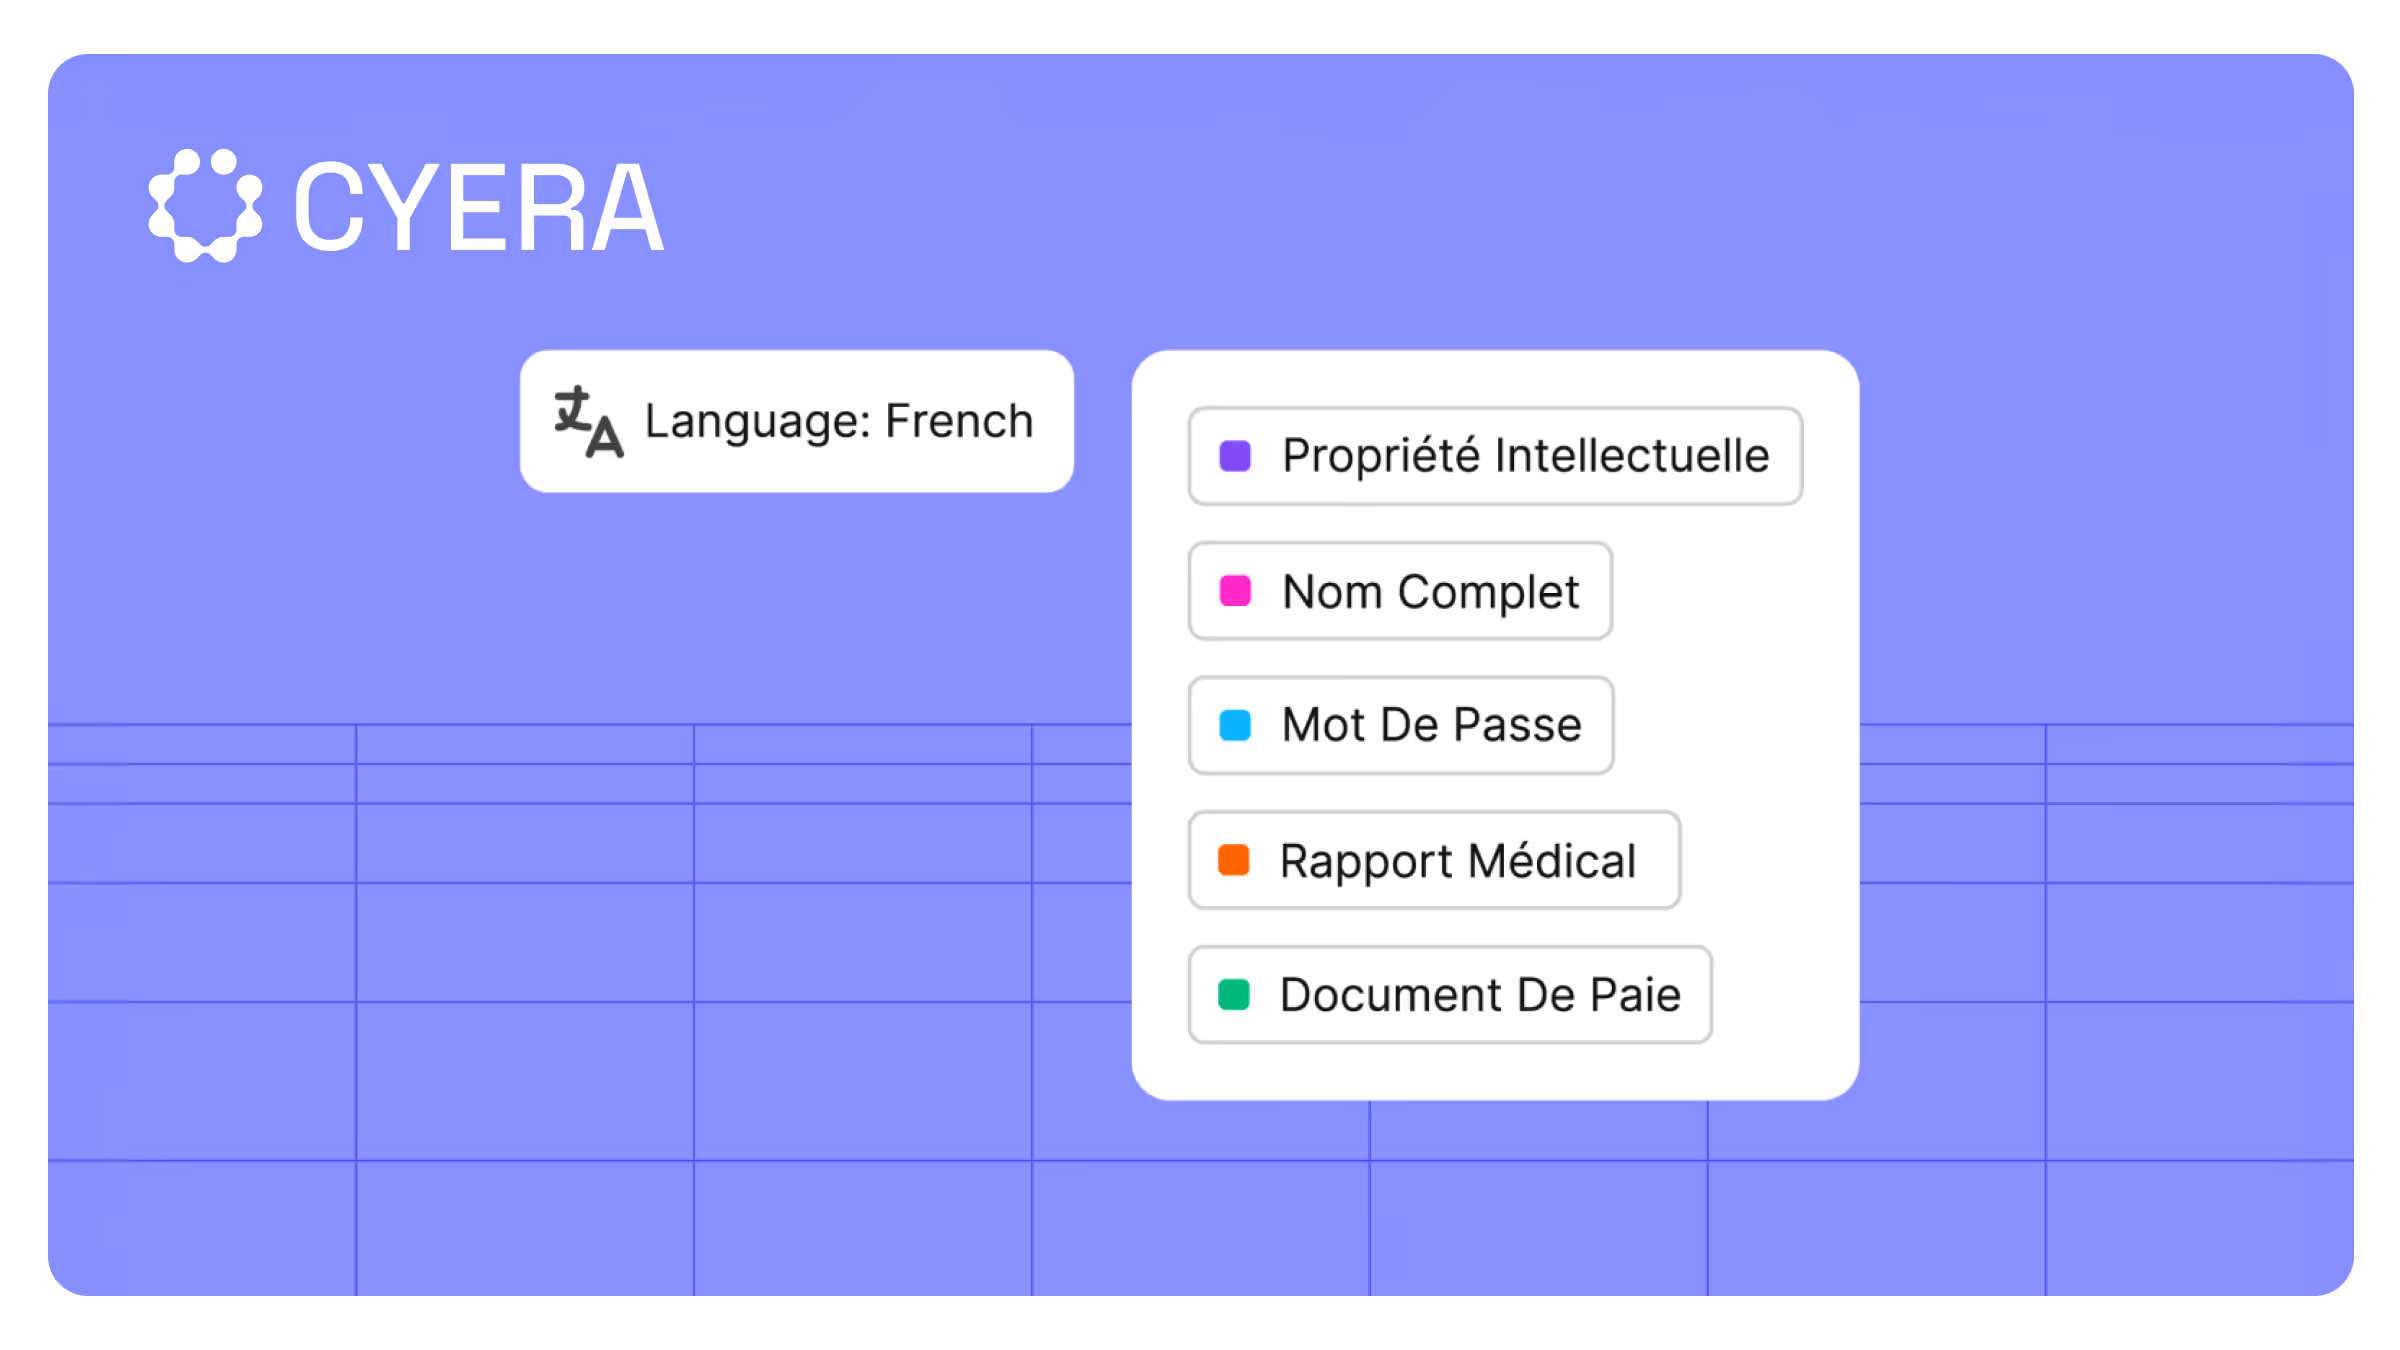The image size is (2400, 1350).
Task: Click the orange Rapport Médical square
Action: [x=1234, y=860]
